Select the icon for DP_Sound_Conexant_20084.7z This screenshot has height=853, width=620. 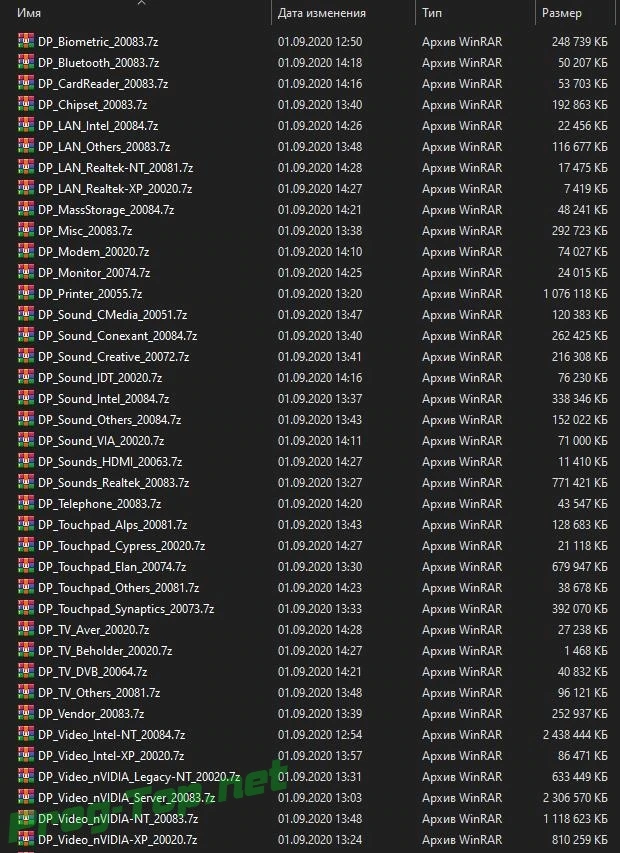26,336
